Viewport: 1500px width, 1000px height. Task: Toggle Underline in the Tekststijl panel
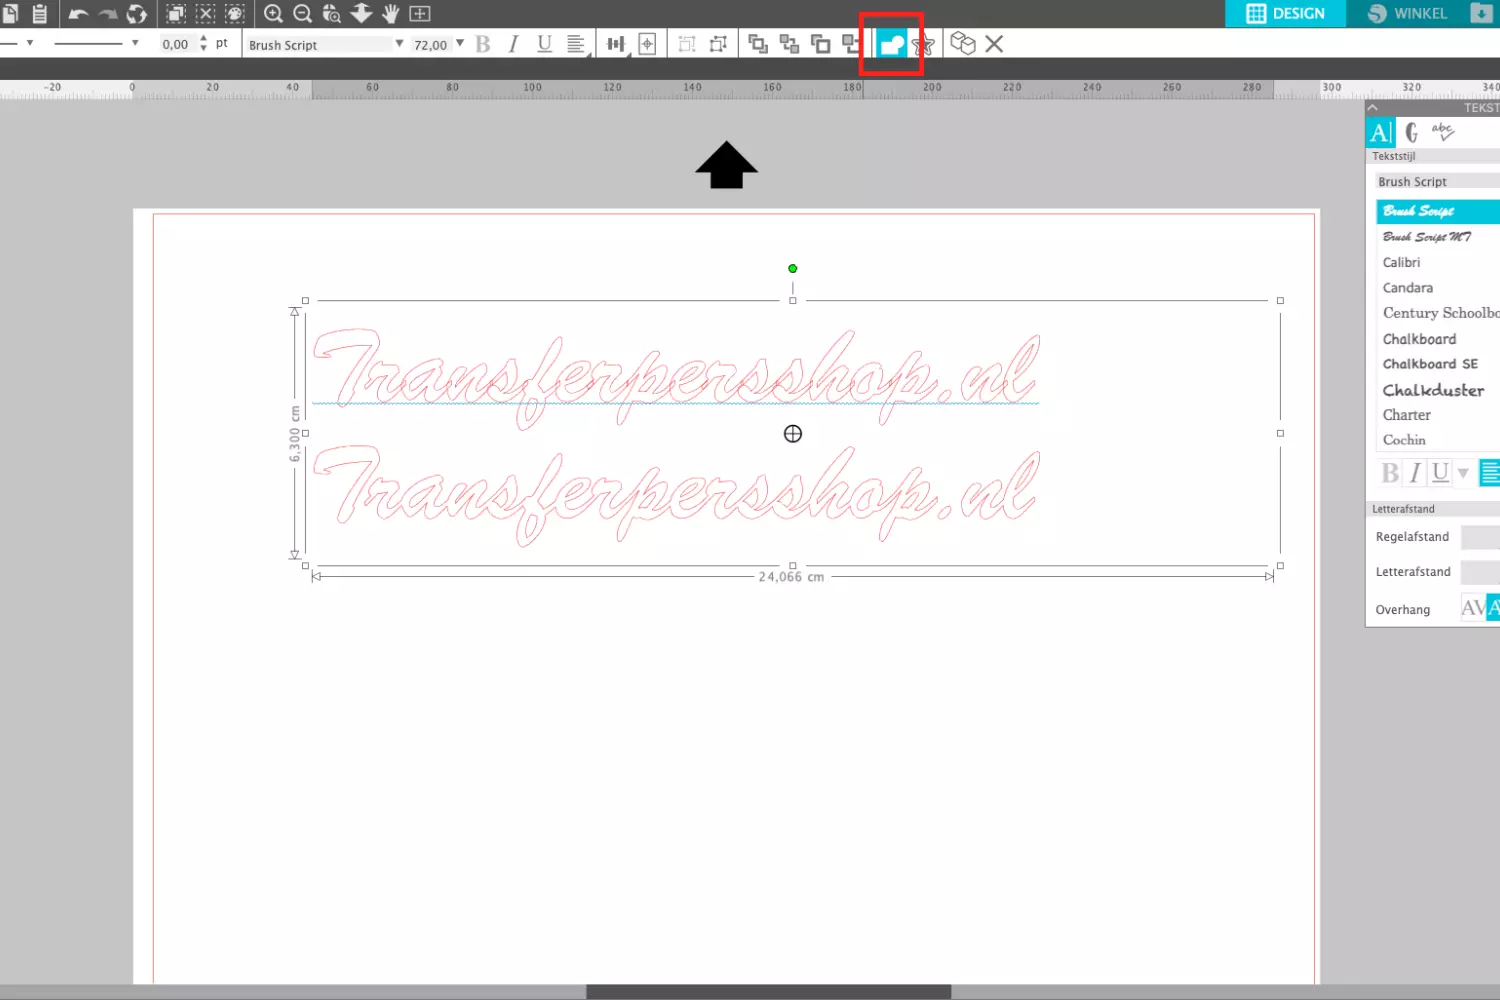tap(1440, 473)
